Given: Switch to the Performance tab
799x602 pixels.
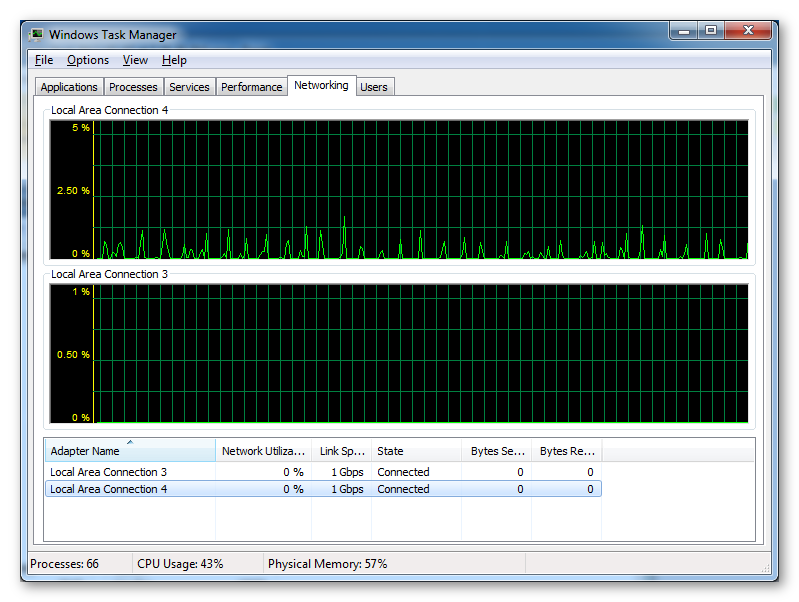Looking at the screenshot, I should pyautogui.click(x=251, y=87).
